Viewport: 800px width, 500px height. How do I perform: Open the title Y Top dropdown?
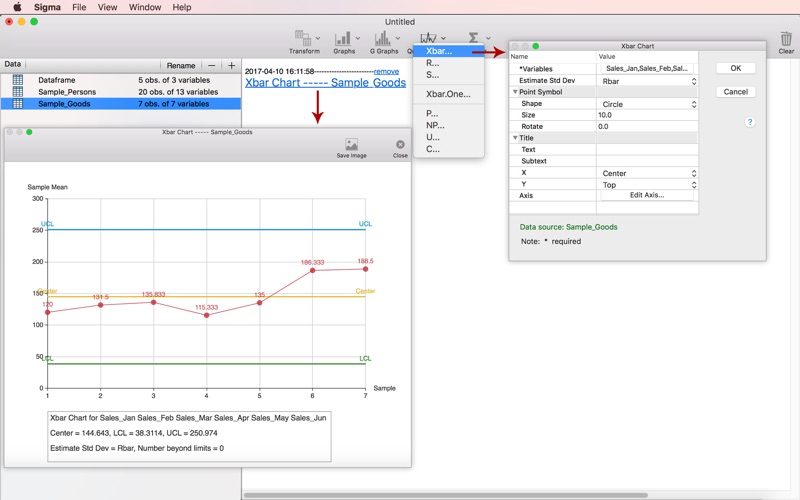pos(647,185)
